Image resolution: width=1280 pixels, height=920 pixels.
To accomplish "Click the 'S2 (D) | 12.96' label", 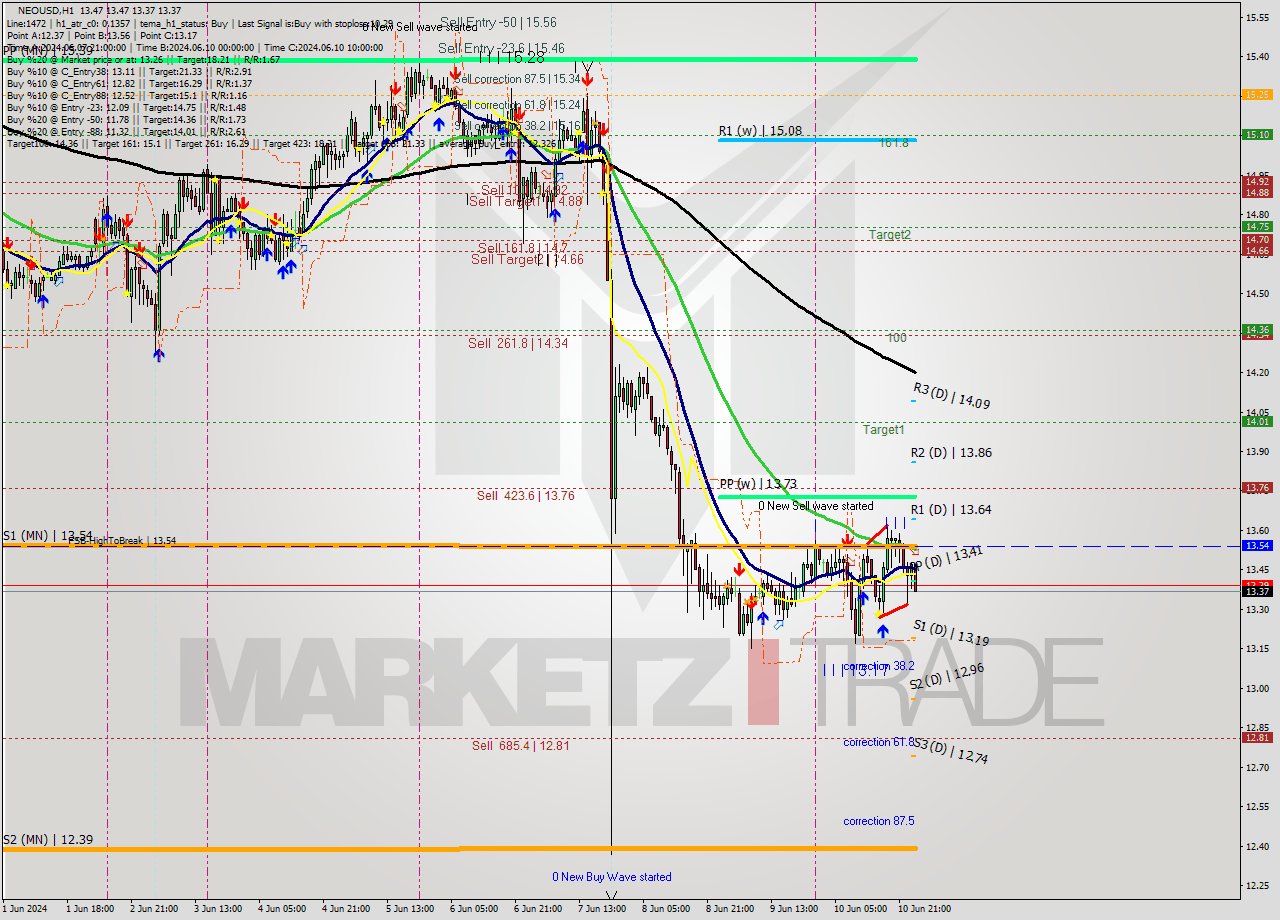I will tap(947, 677).
